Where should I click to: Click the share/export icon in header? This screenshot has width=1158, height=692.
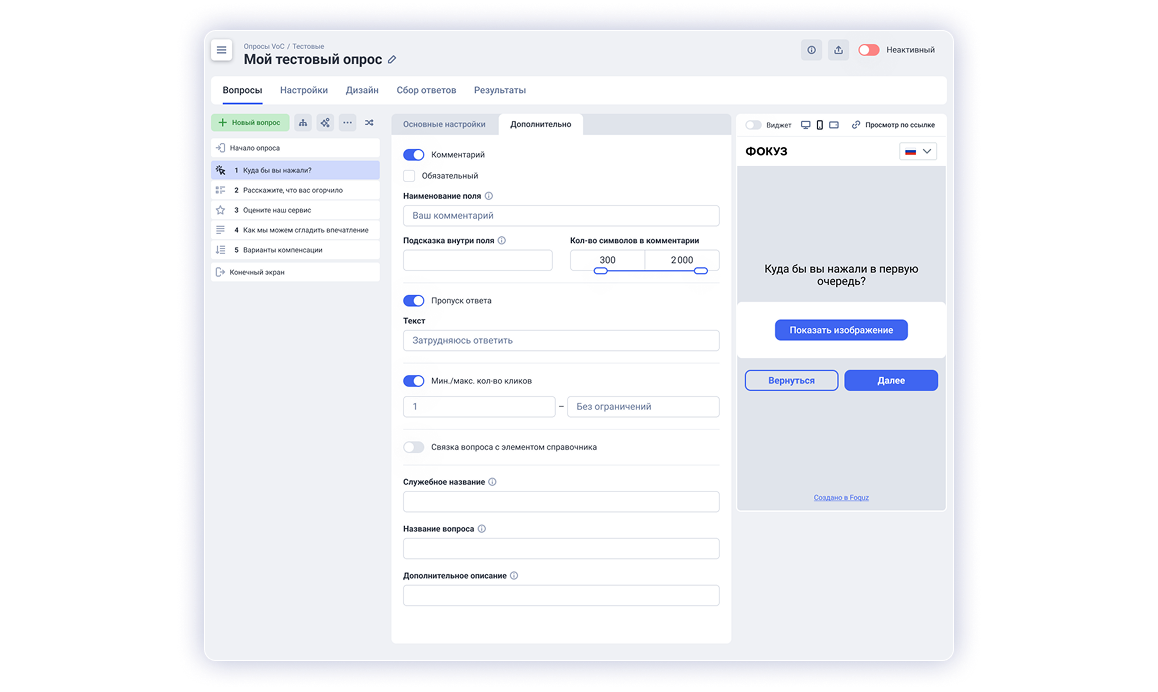click(838, 50)
